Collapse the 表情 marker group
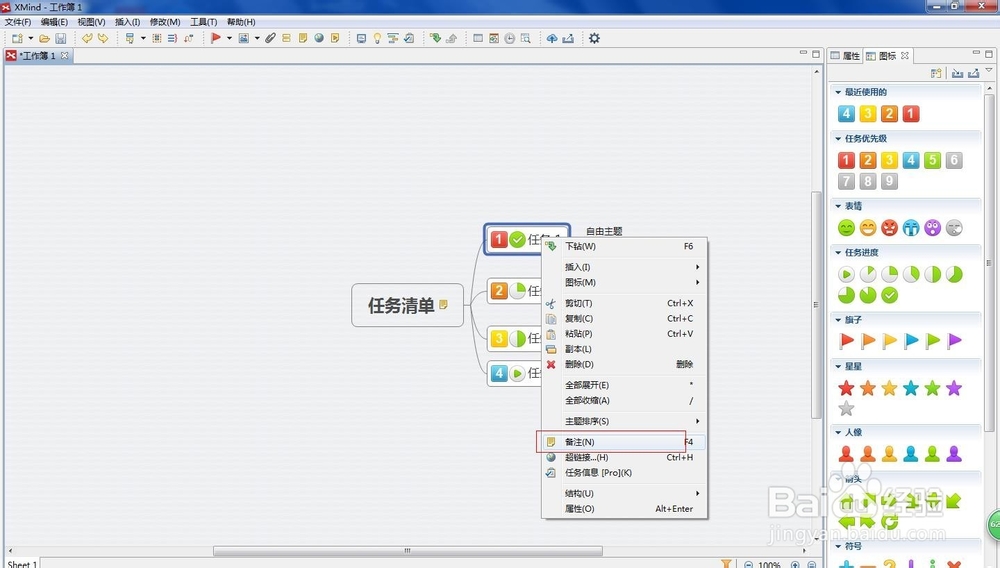1000x568 pixels. pyautogui.click(x=838, y=206)
